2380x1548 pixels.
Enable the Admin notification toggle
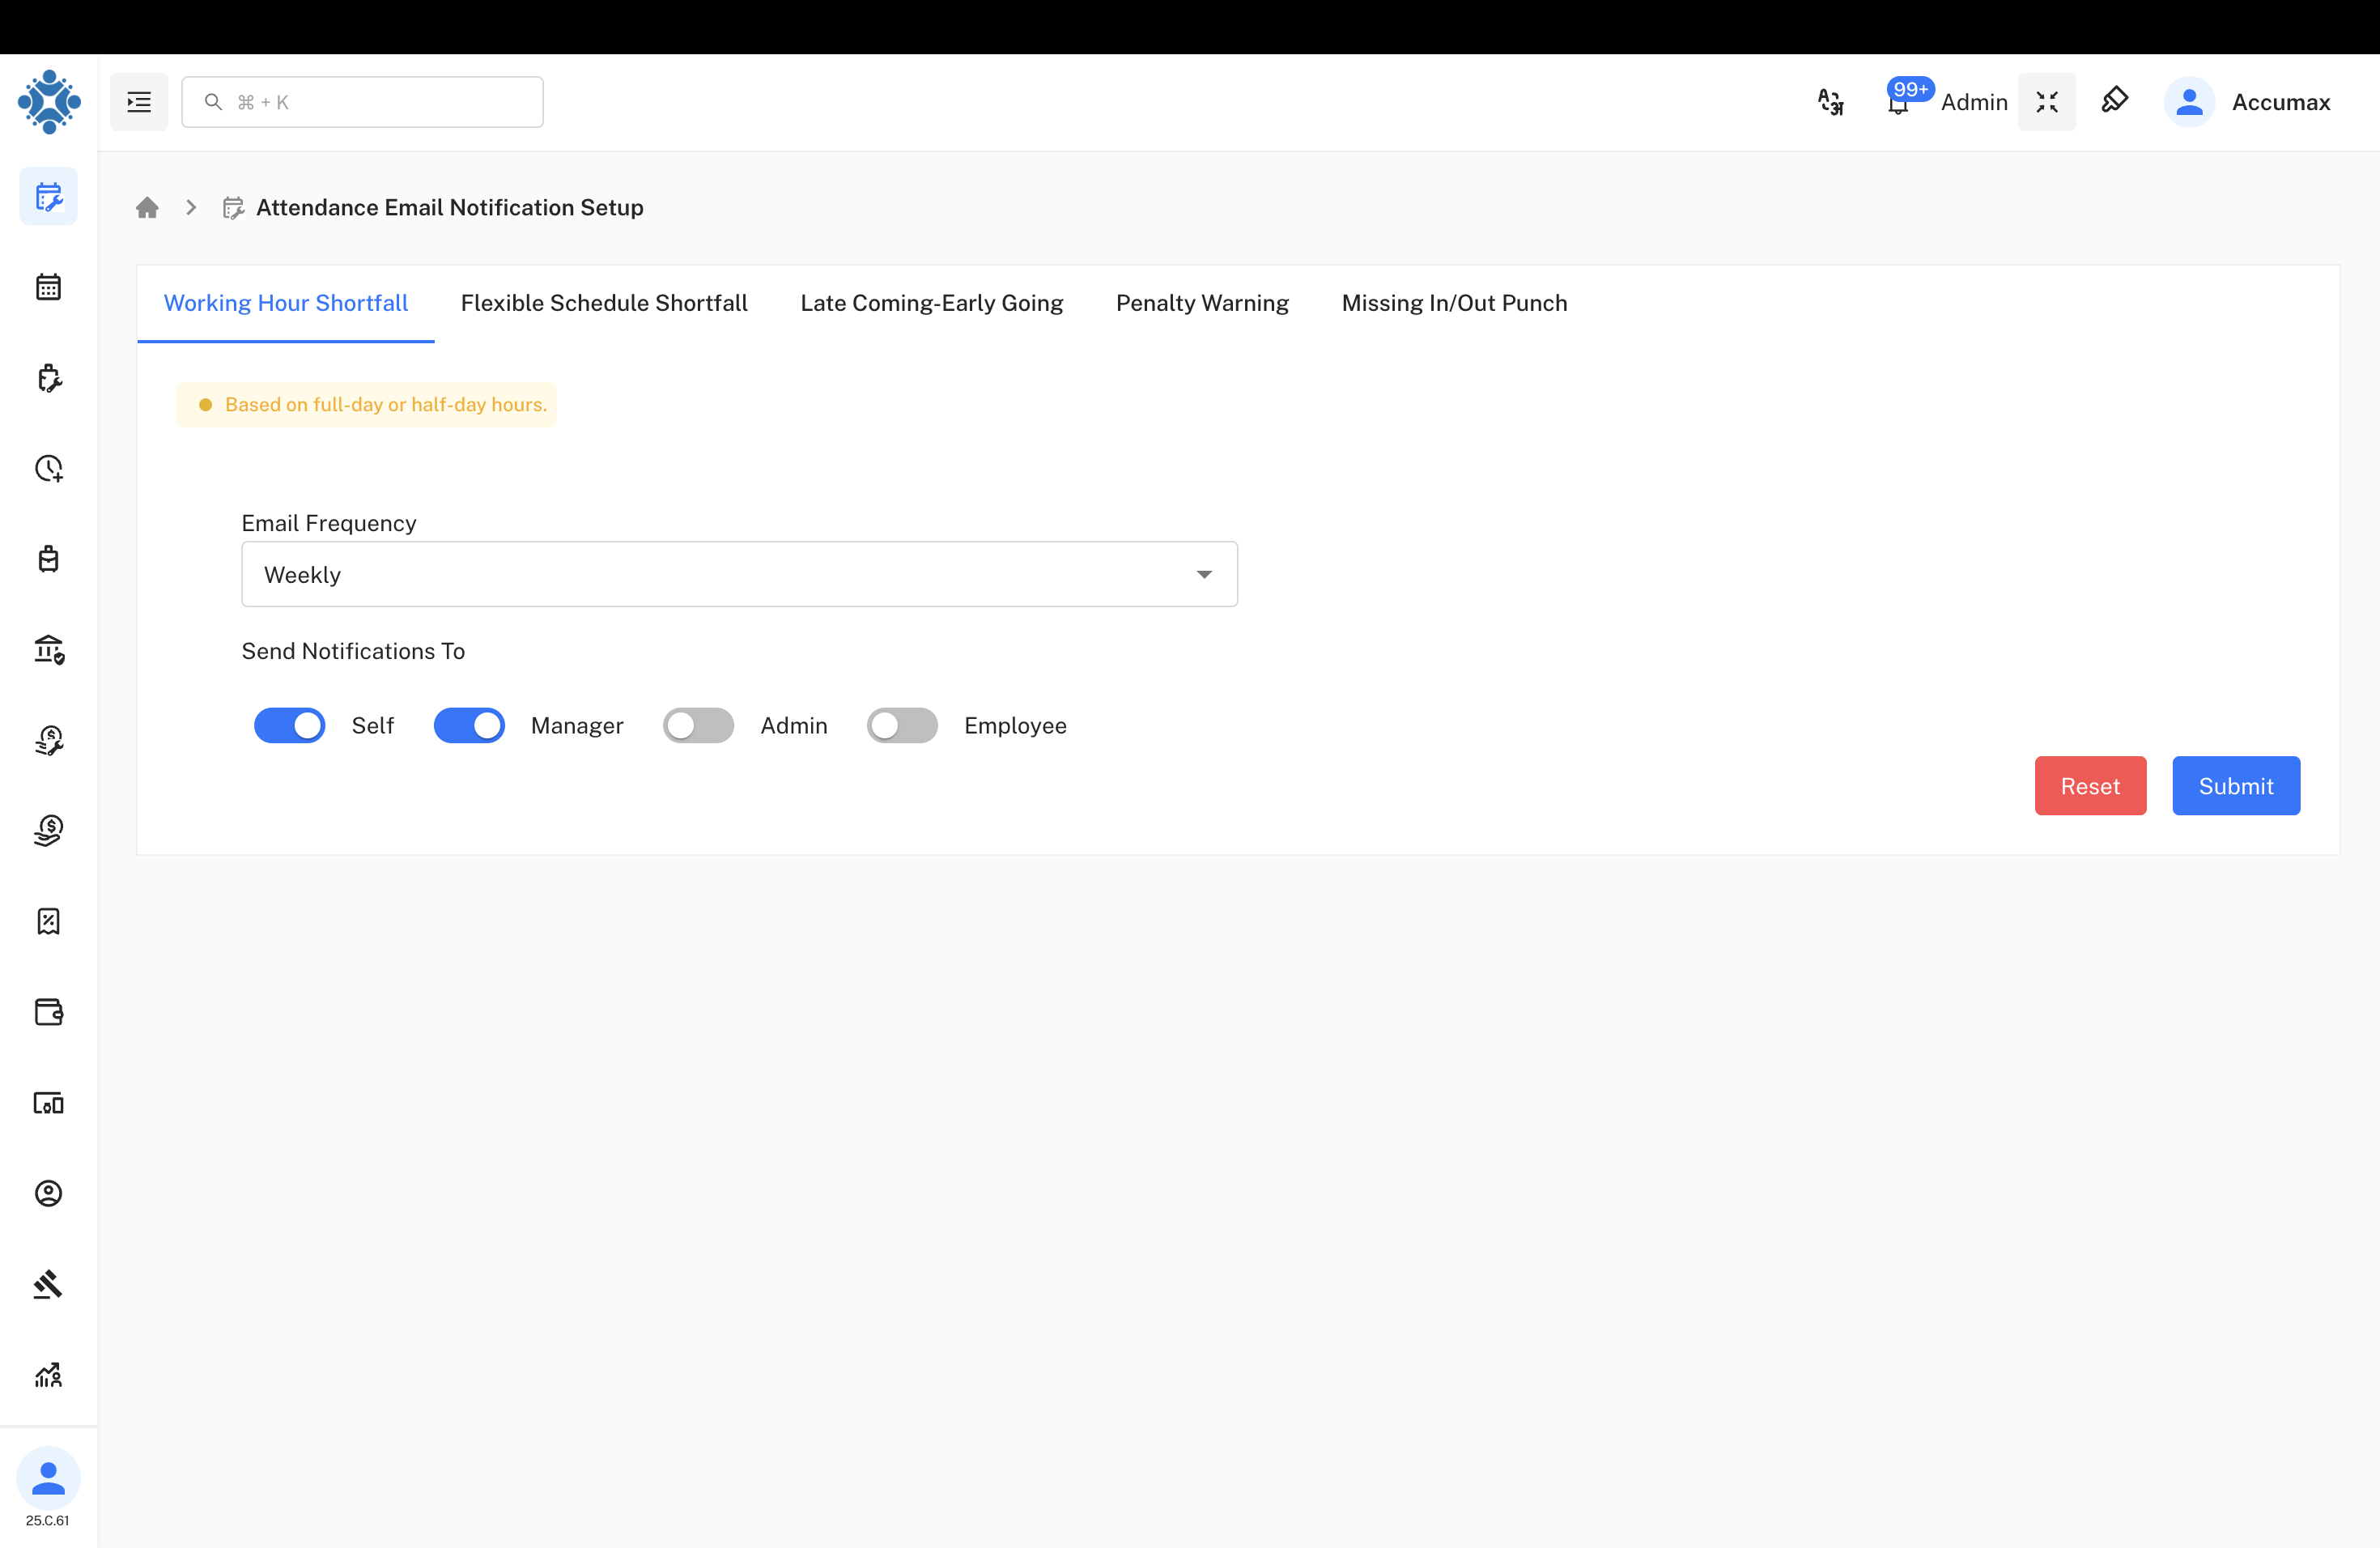point(698,725)
